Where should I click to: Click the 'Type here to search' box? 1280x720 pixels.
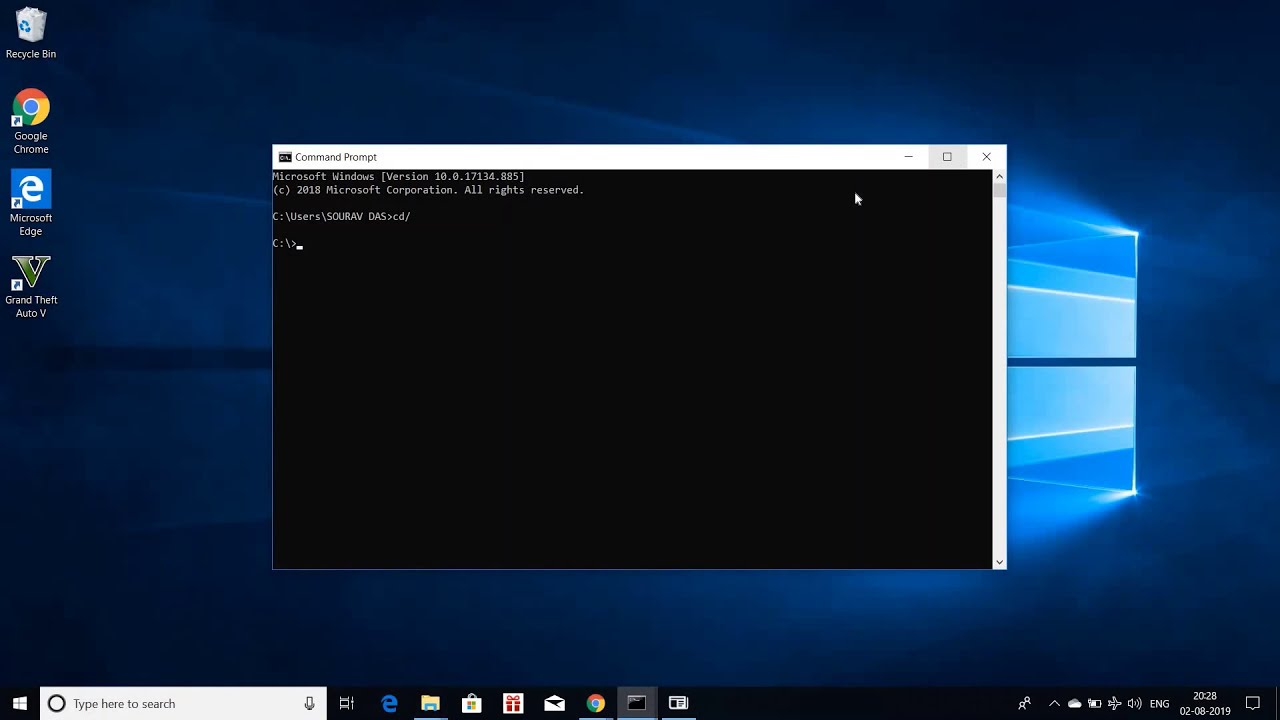point(183,703)
